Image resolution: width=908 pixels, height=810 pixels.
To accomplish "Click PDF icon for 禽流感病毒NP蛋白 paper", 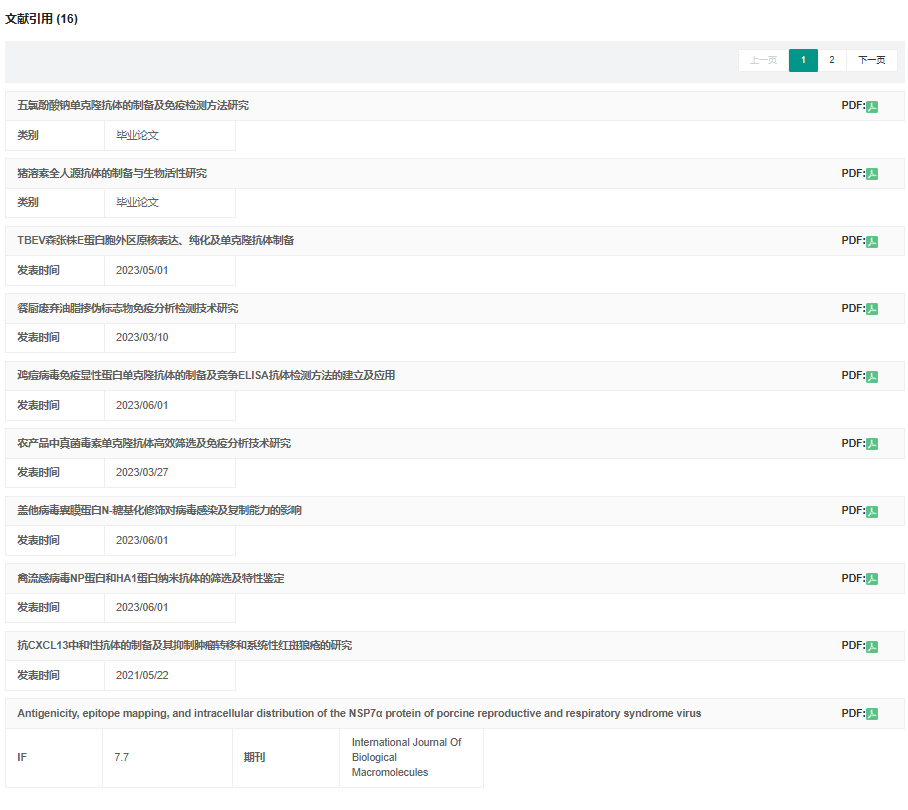I will 872,579.
